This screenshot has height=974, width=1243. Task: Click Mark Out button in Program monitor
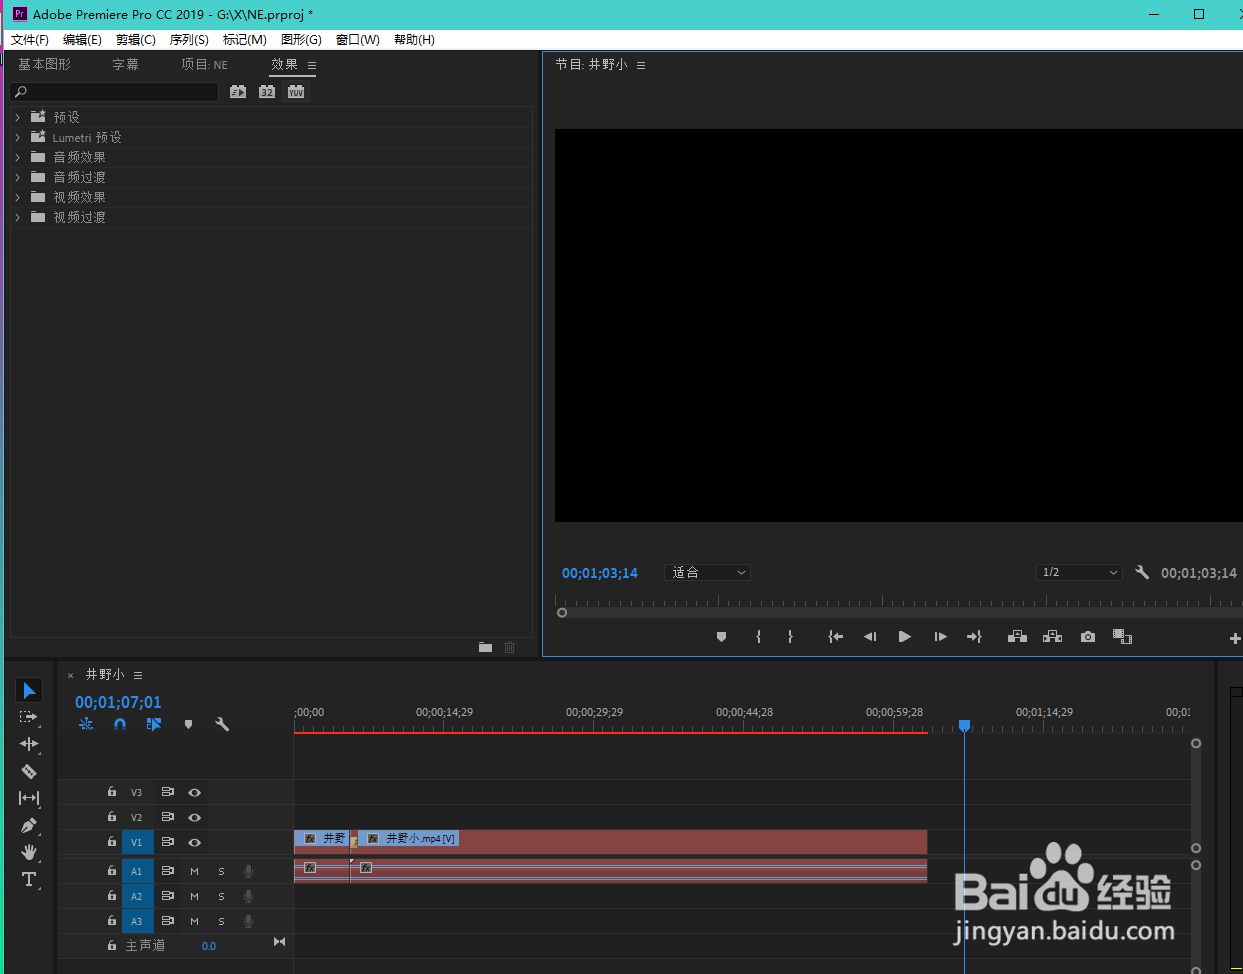pyautogui.click(x=790, y=637)
